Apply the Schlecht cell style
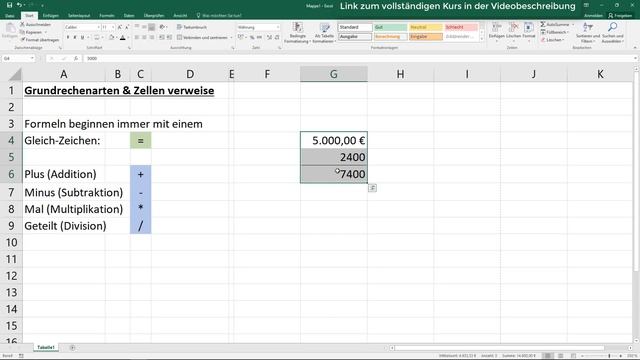Viewport: 640px width, 360px height. (460, 27)
